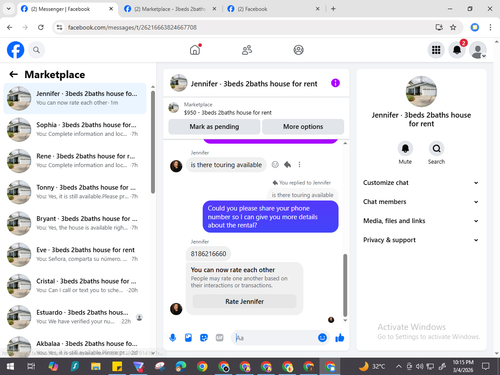Send a voice clip with the microphone icon
The width and height of the screenshot is (500, 375).
[x=173, y=338]
